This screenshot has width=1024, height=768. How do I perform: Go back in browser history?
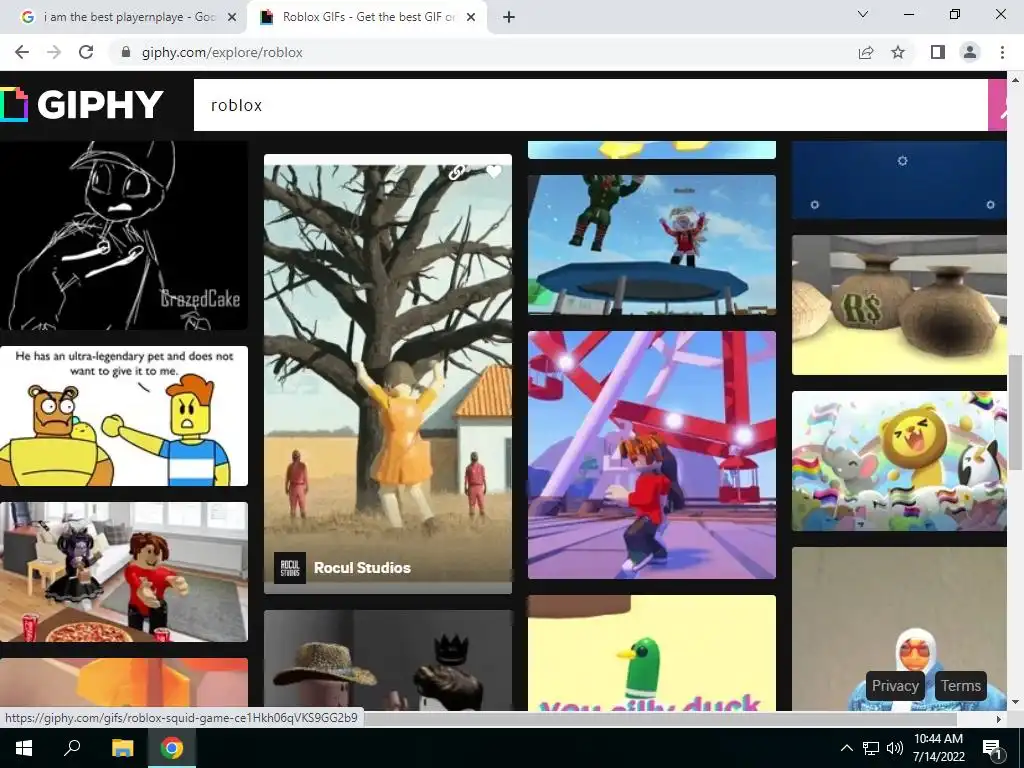click(22, 52)
